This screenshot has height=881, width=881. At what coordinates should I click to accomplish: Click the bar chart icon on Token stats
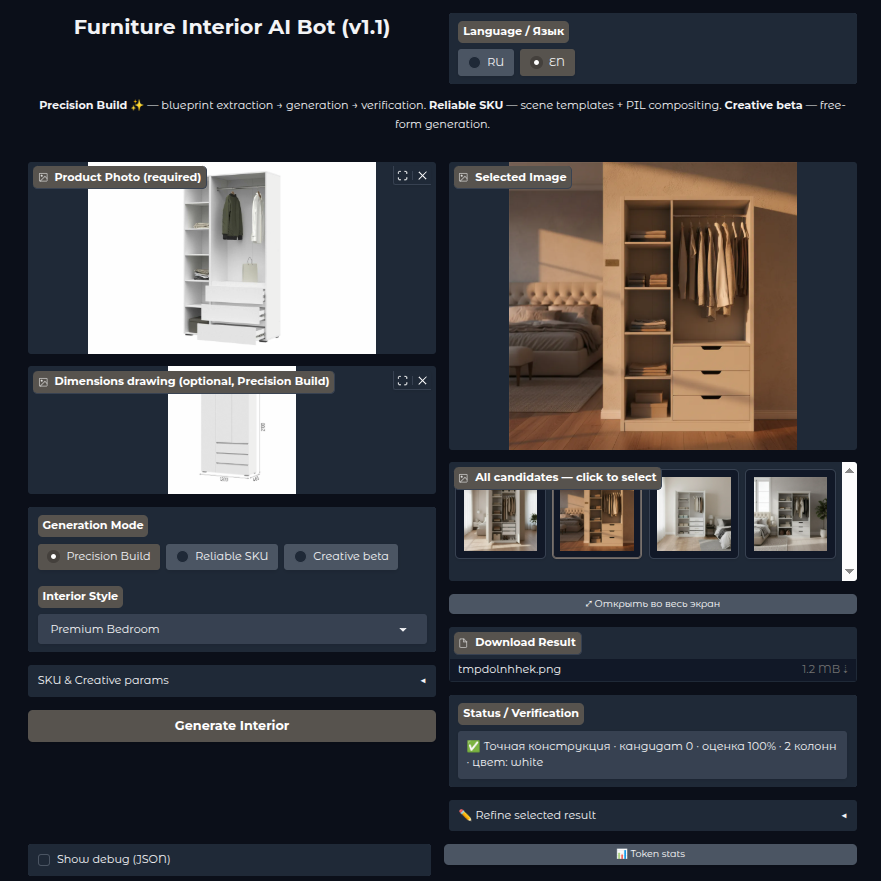(x=623, y=853)
